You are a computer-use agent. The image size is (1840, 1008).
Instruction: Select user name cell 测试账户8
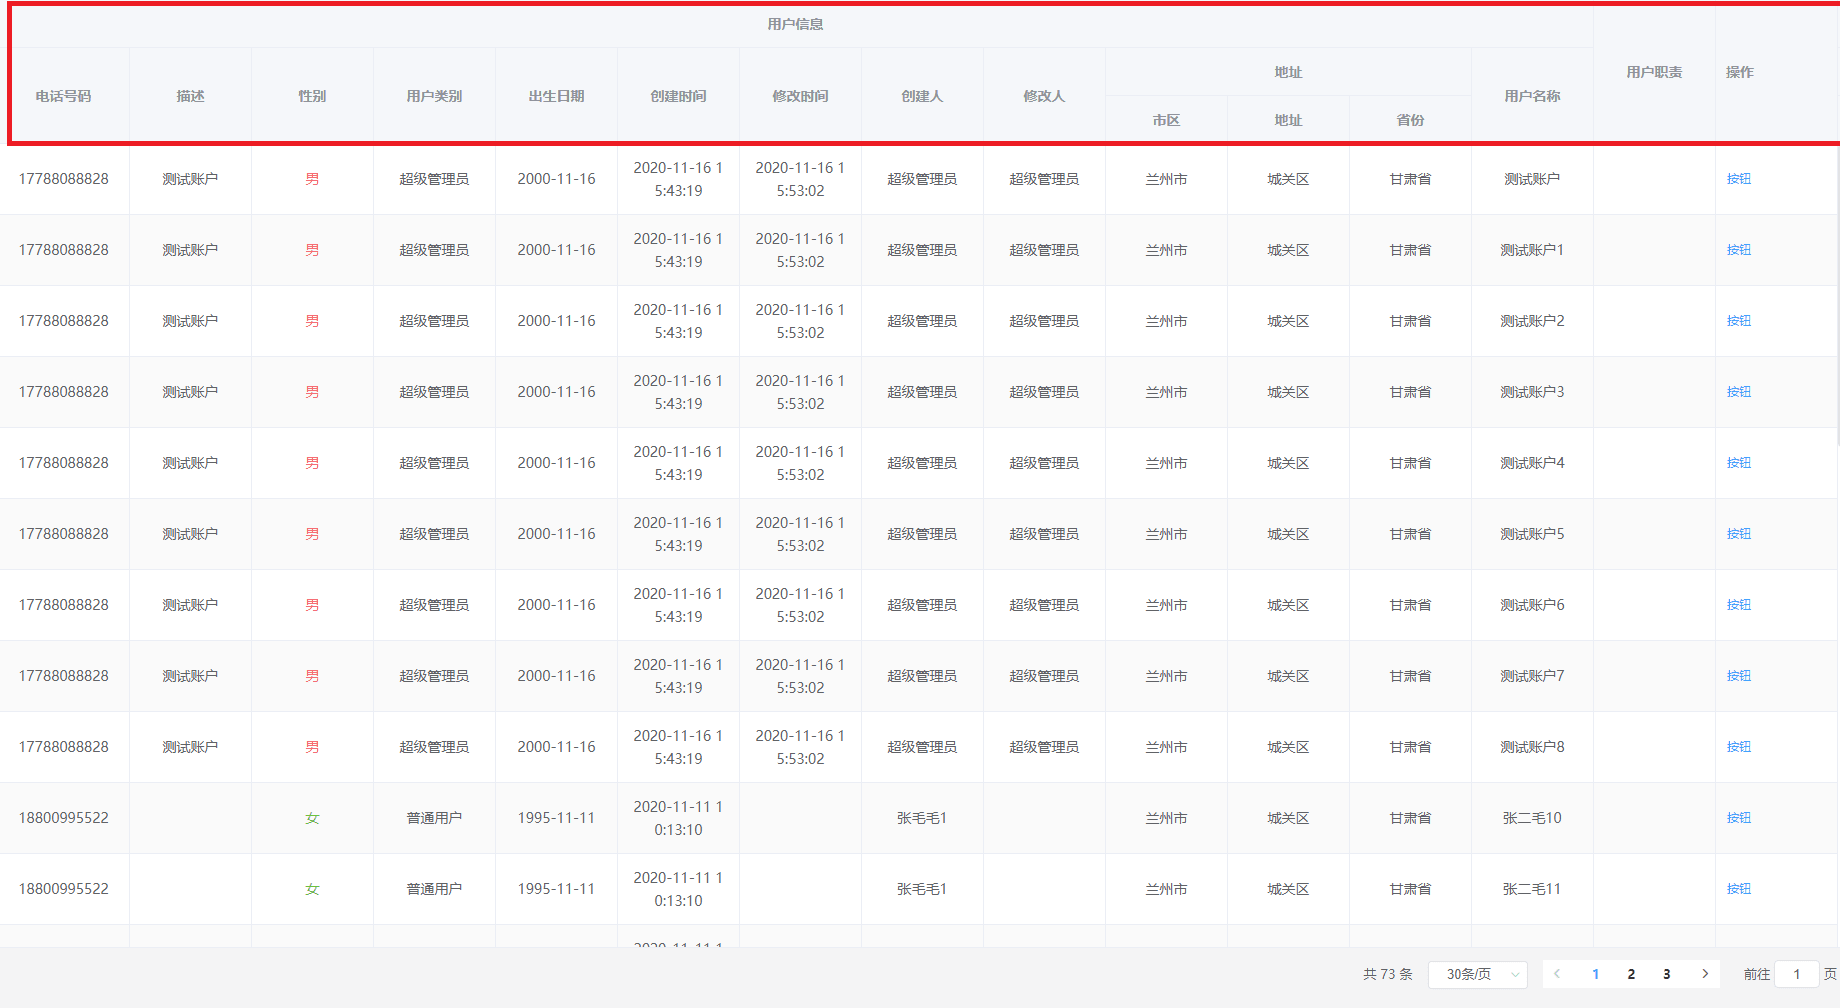(1532, 747)
